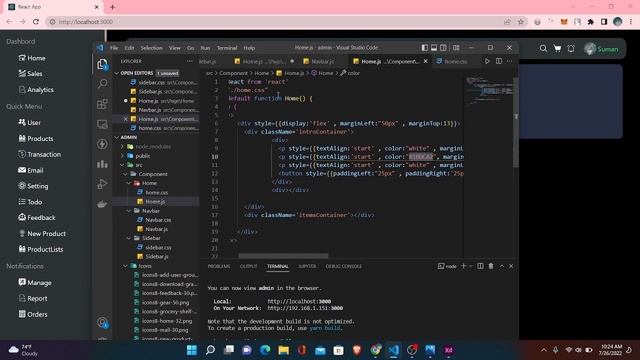Open Navbar.css in the file tree
This screenshot has width=640, height=360.
point(158,220)
